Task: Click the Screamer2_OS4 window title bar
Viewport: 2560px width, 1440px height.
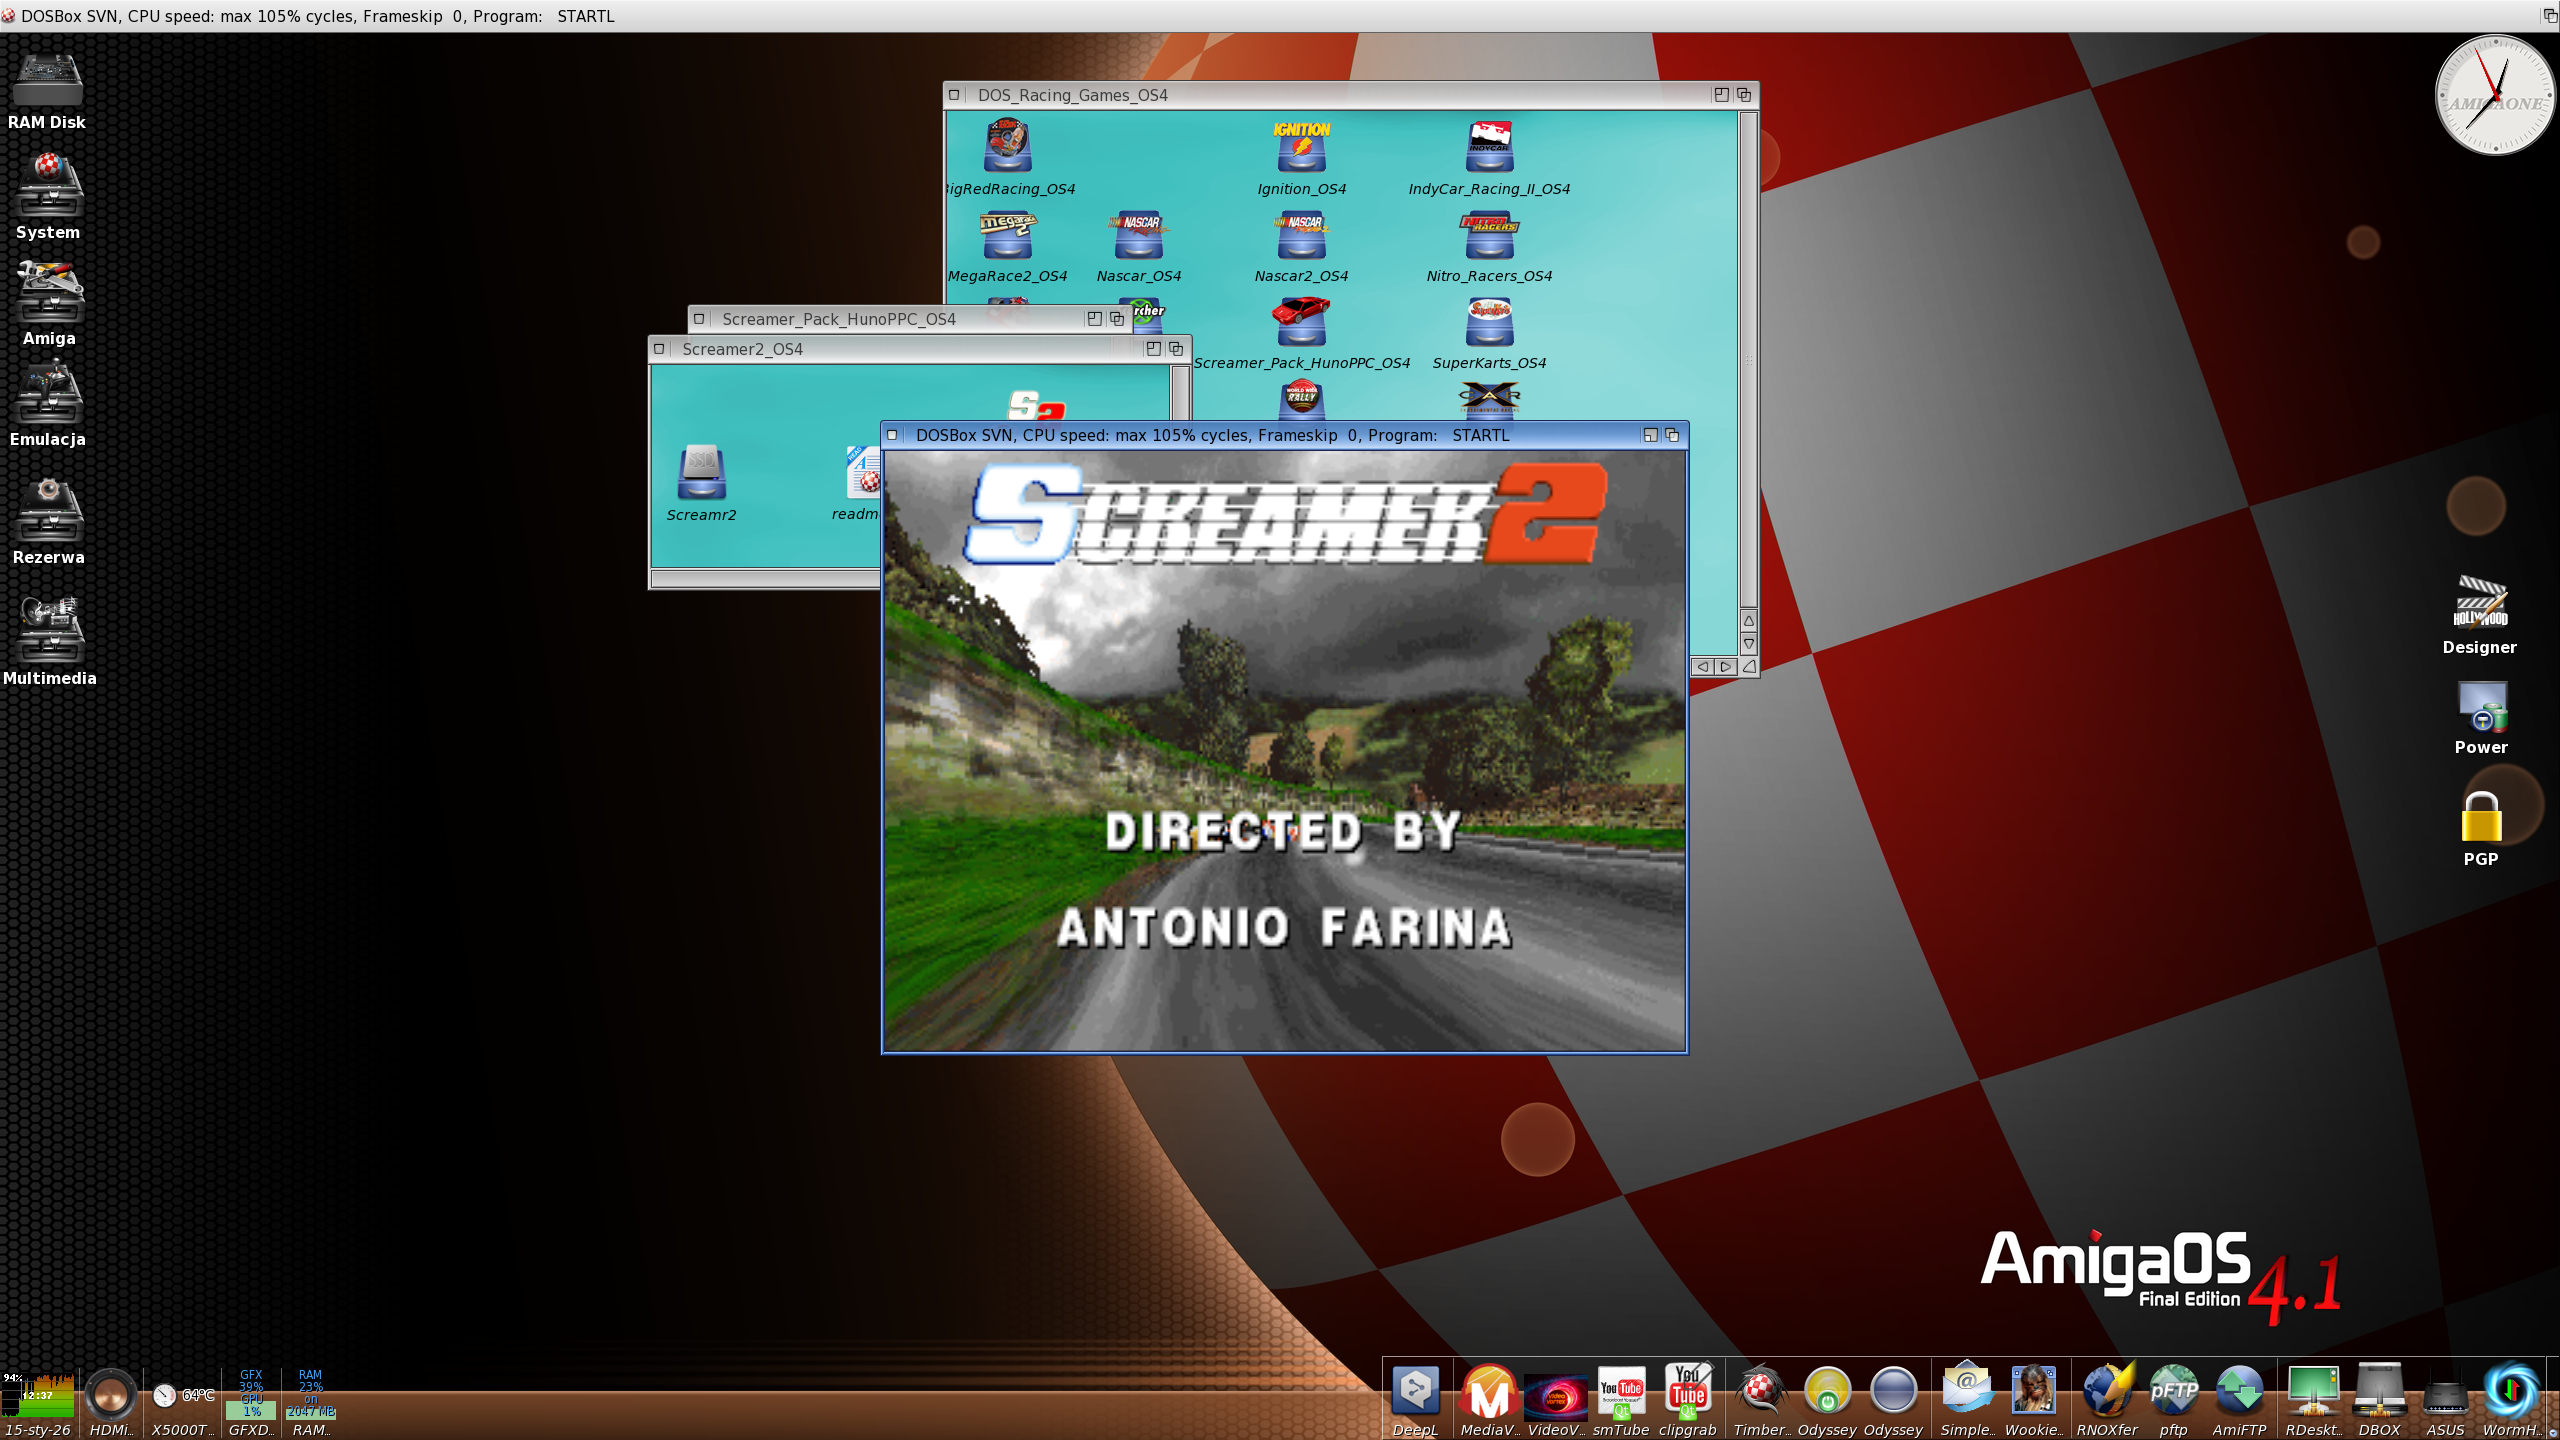Action: click(900, 349)
